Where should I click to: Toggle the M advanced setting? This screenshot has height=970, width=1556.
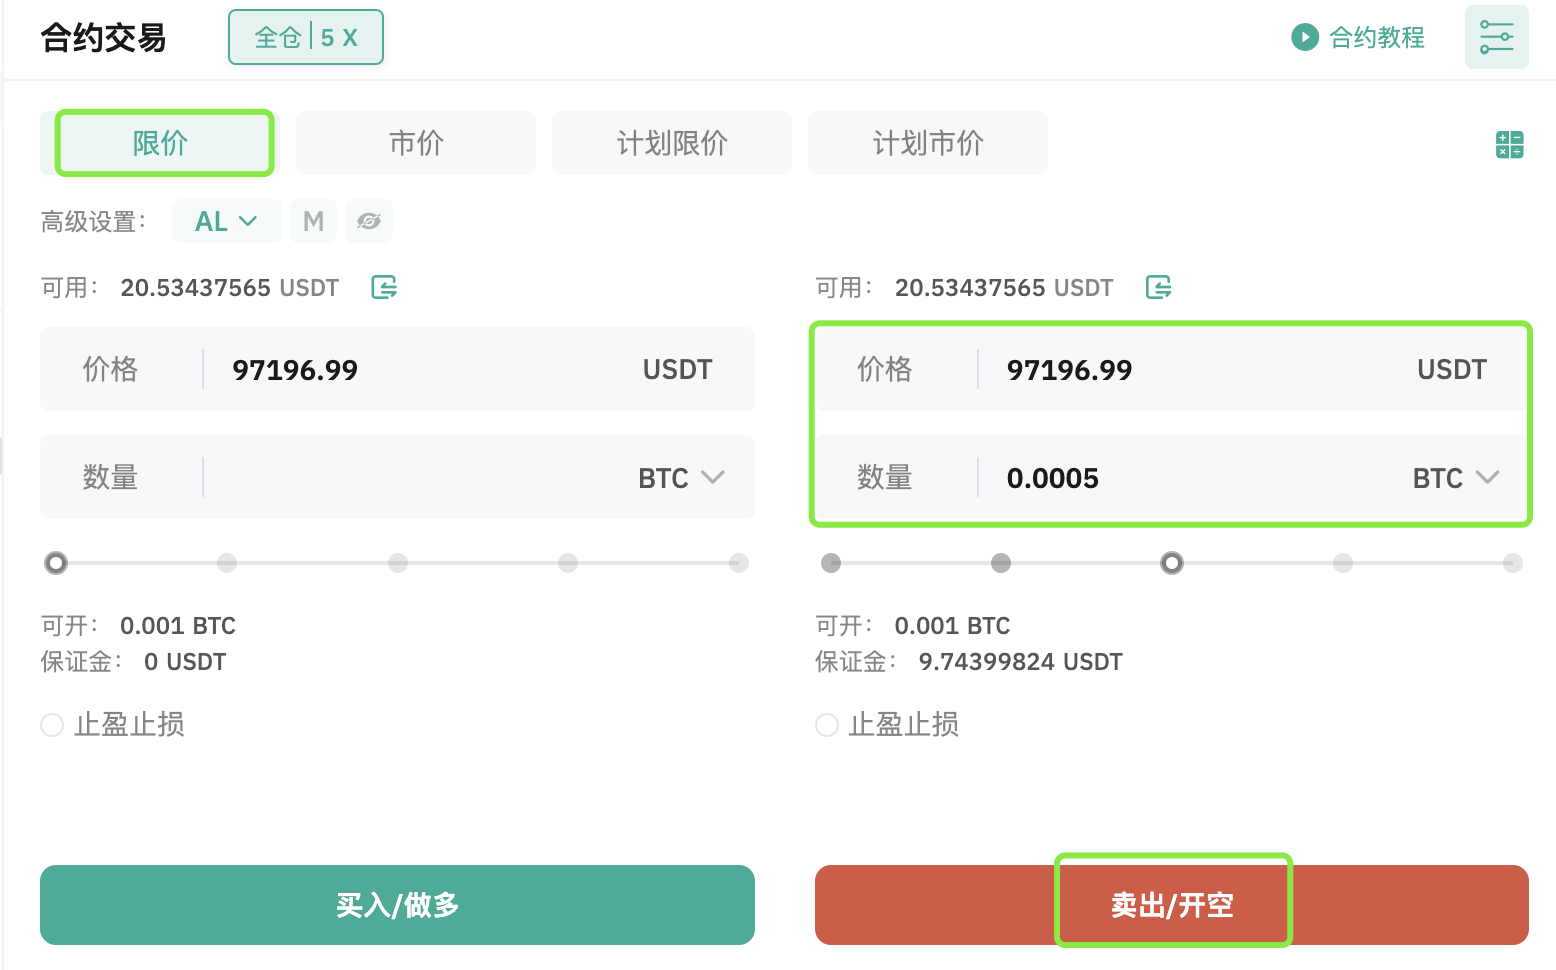coord(313,221)
